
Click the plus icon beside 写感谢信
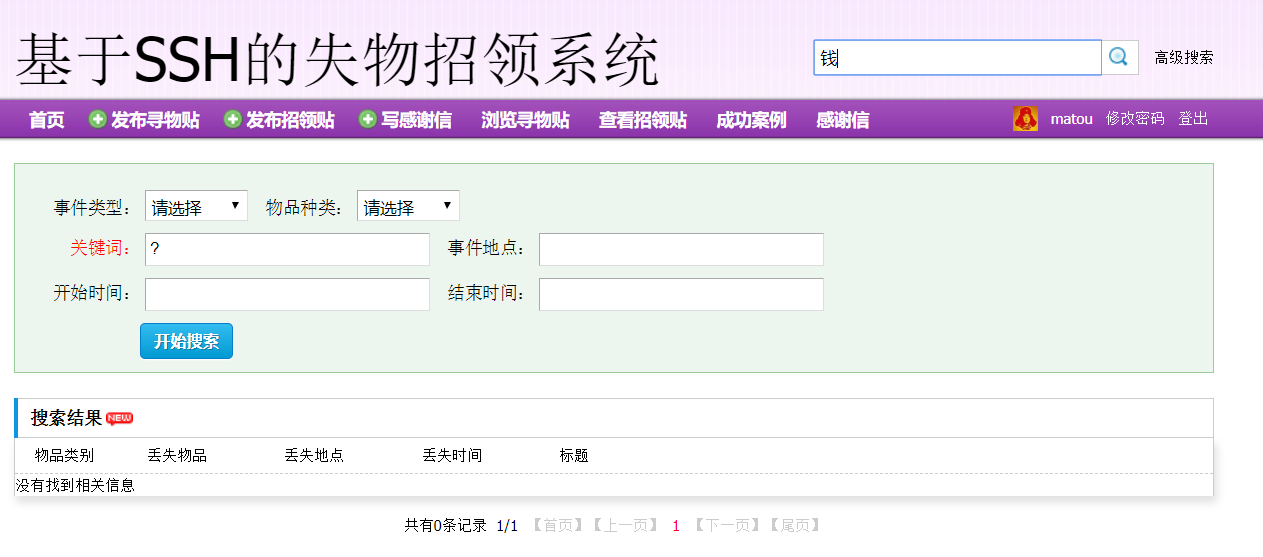pyautogui.click(x=368, y=120)
